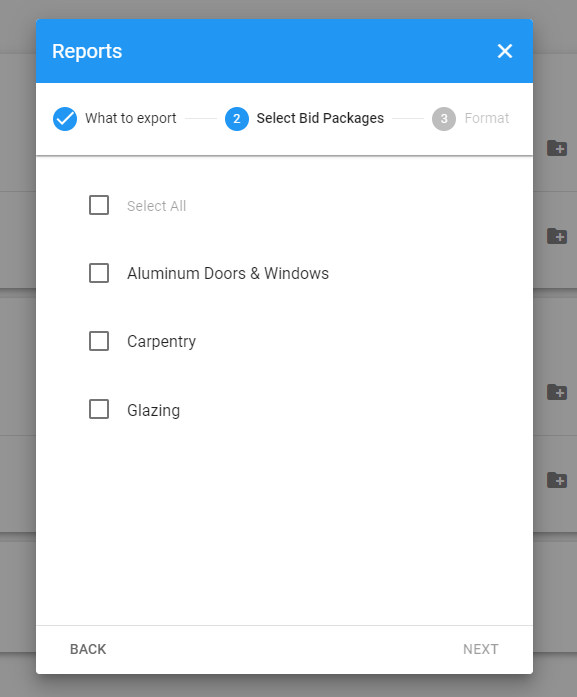Click the NEXT button
Image resolution: width=577 pixels, height=697 pixels.
[481, 649]
